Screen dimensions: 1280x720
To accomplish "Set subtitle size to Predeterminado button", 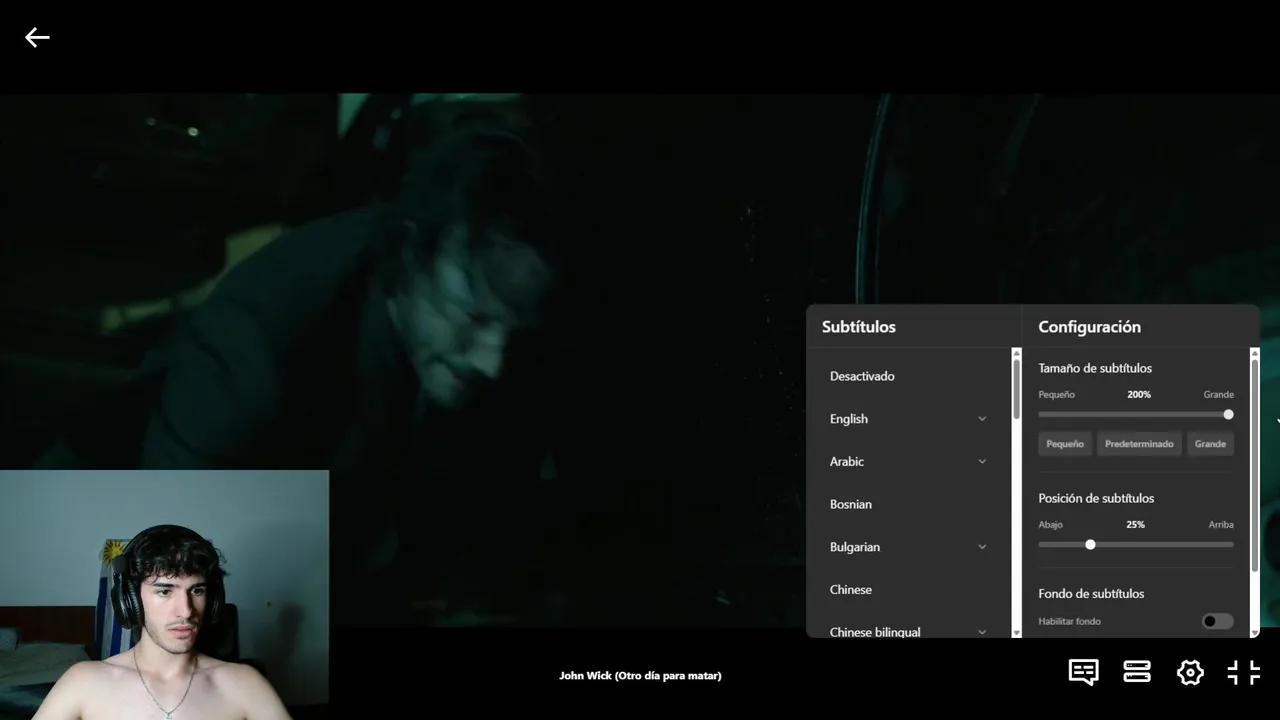I will 1139,444.
